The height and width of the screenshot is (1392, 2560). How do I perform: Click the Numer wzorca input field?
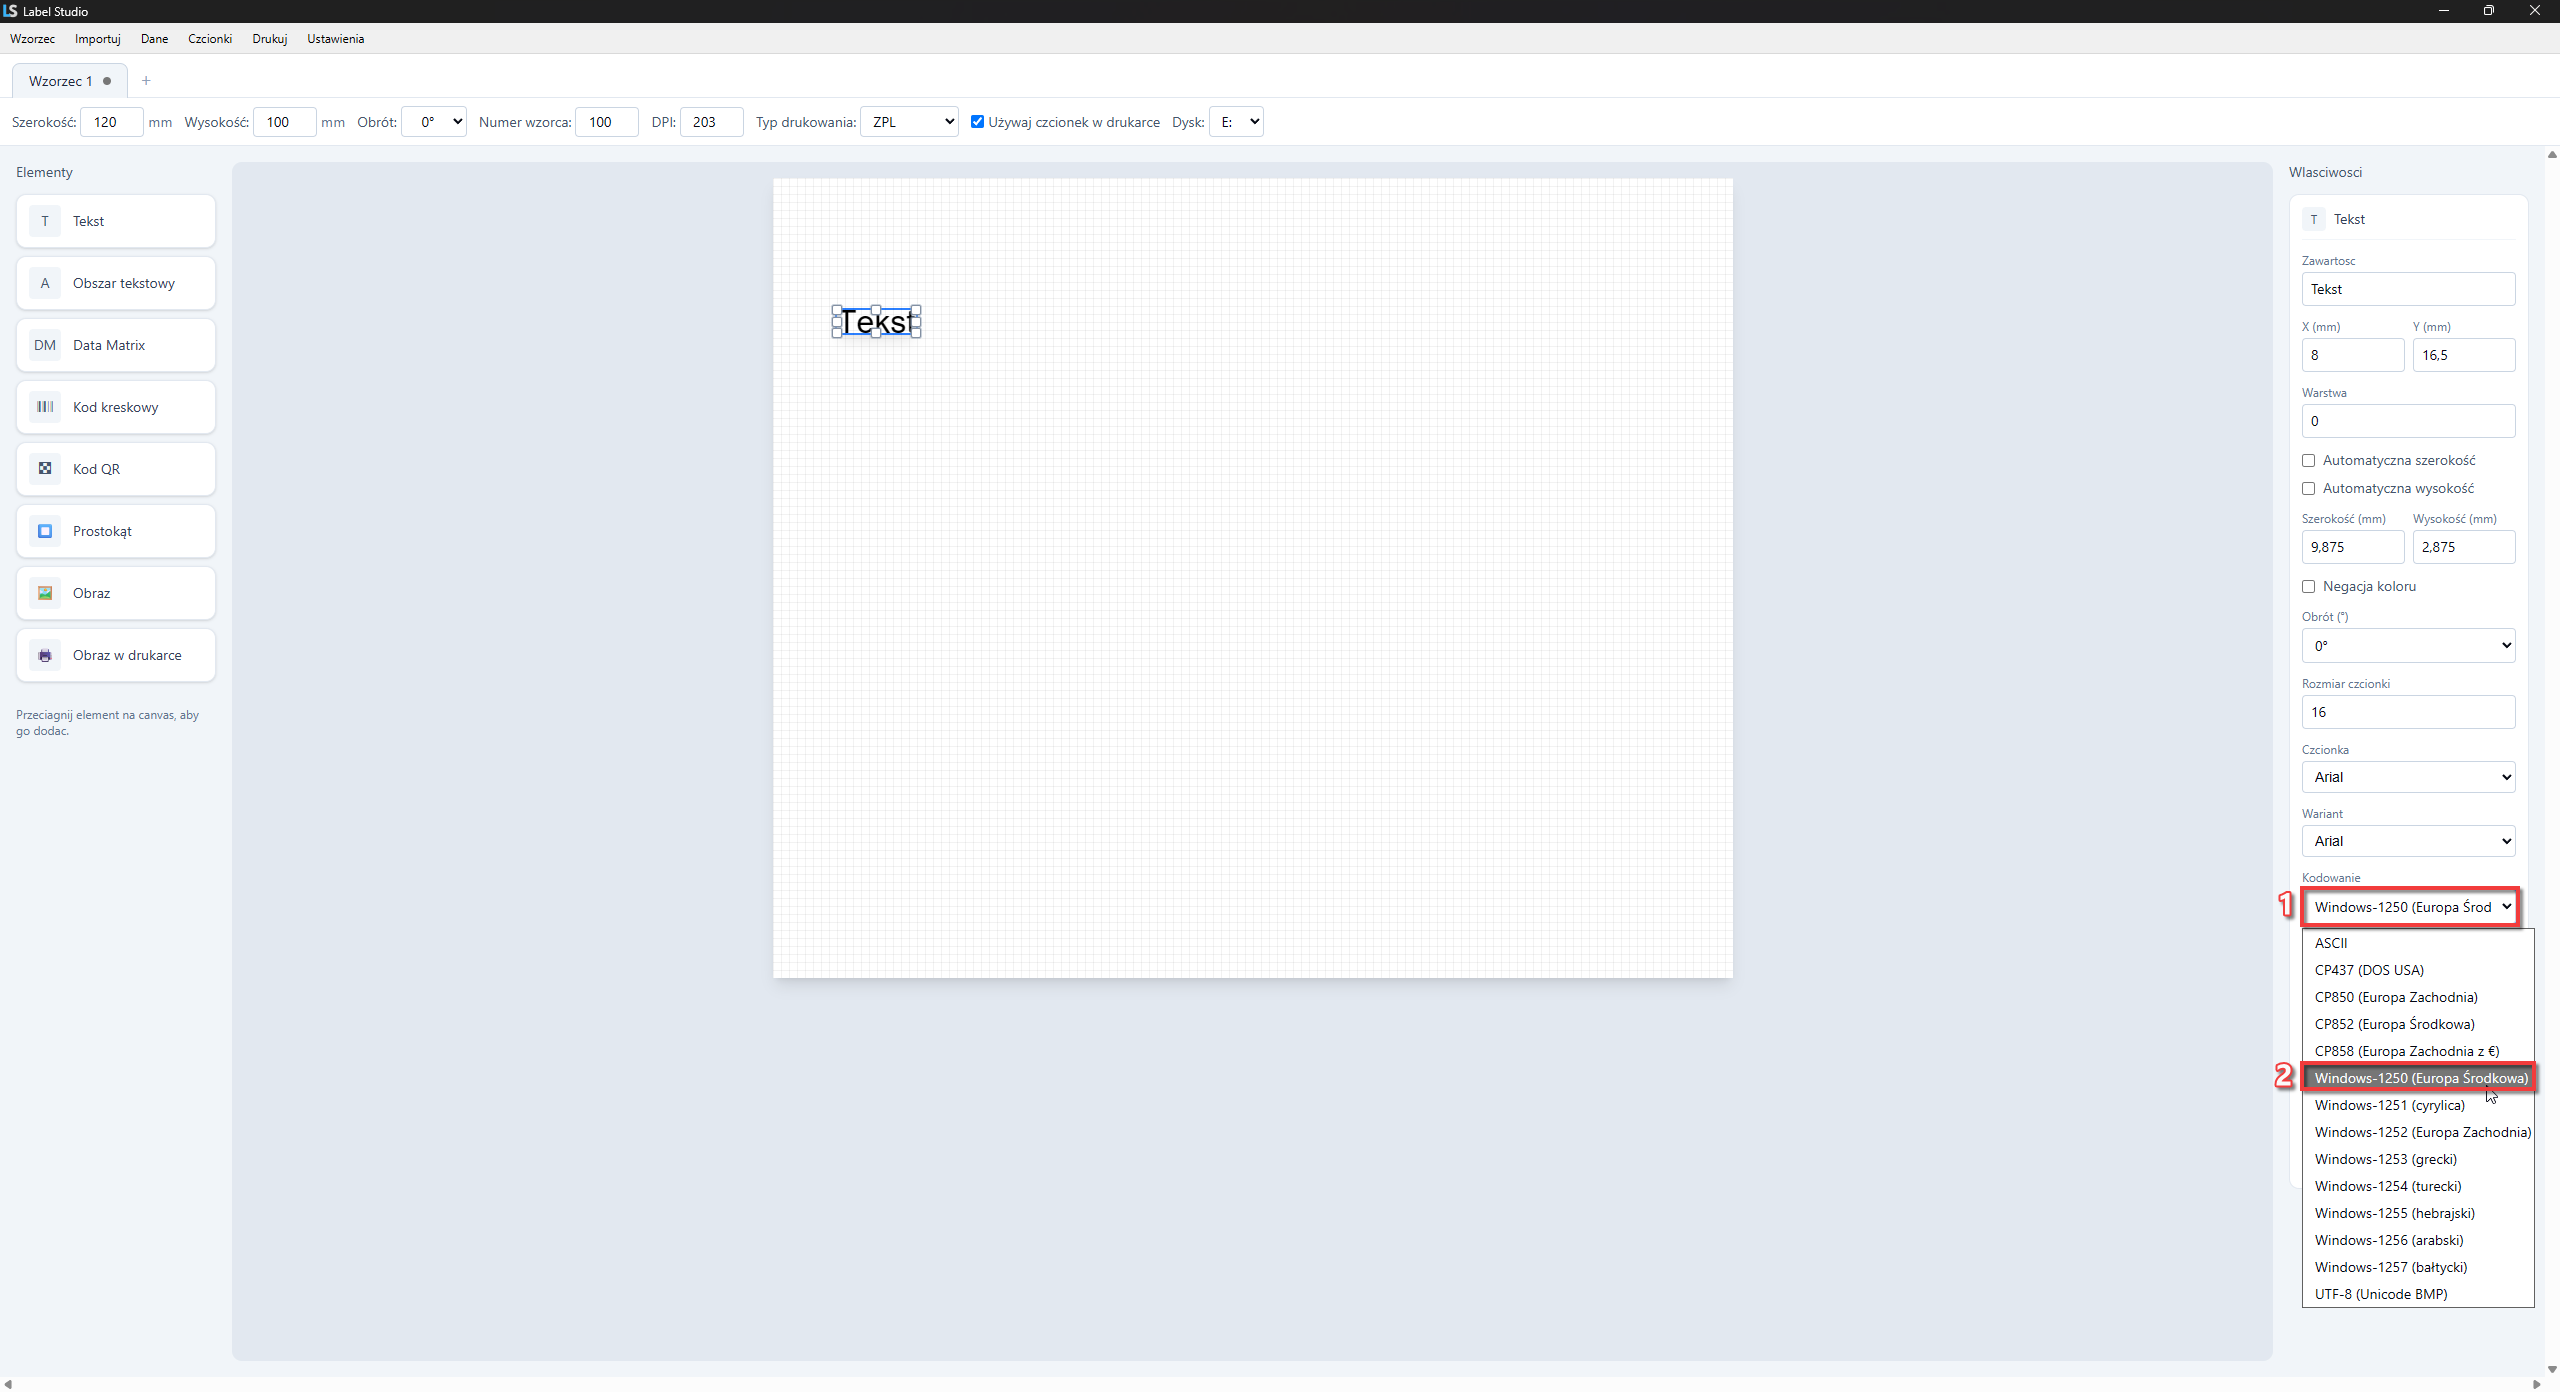[x=607, y=122]
